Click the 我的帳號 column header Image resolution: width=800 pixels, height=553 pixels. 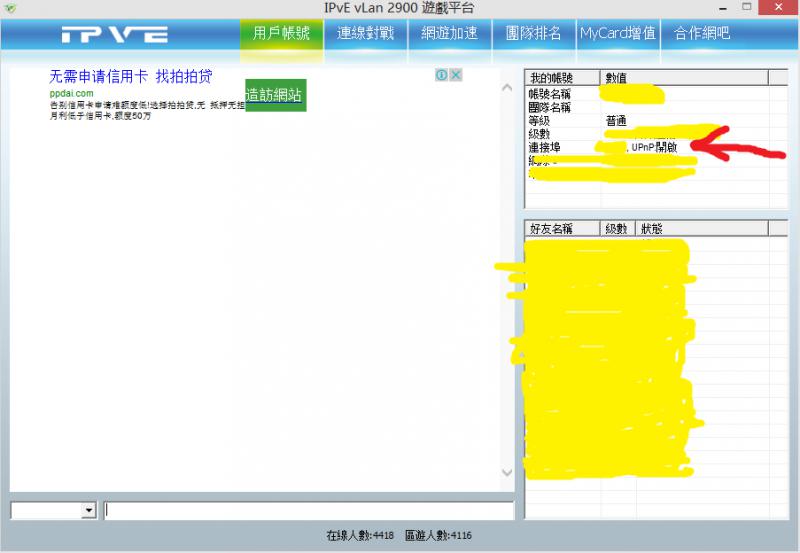[562, 78]
